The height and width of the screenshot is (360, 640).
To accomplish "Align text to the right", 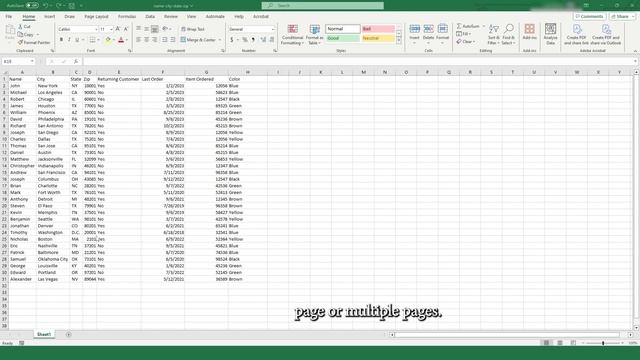I will click(155, 40).
